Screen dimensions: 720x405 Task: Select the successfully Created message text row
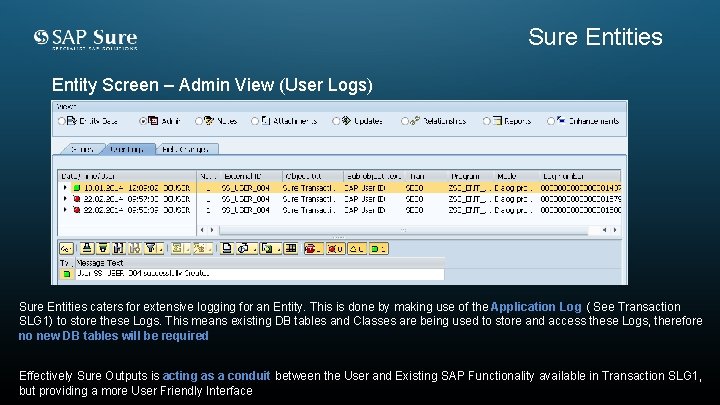260,274
